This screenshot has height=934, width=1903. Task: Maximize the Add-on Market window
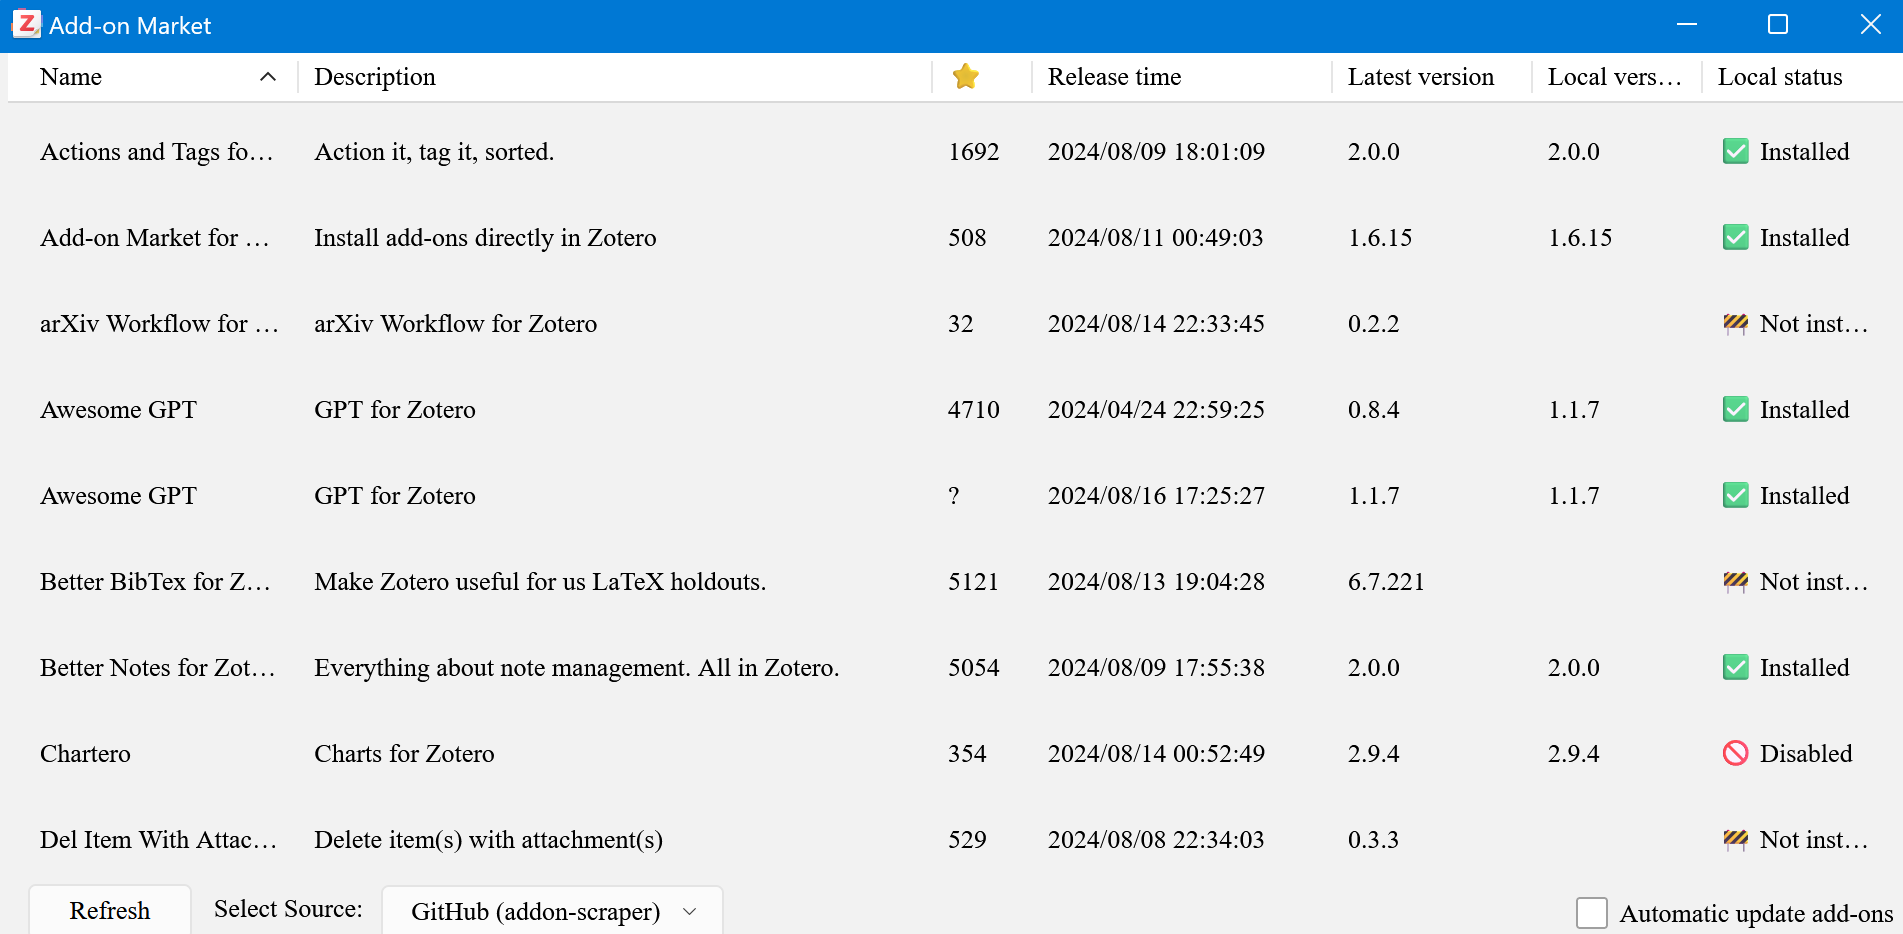click(x=1778, y=24)
